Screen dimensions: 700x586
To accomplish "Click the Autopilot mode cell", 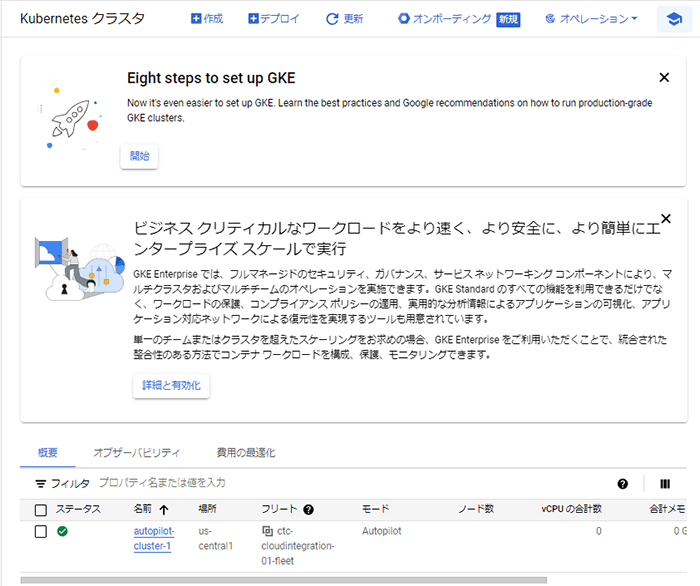I will point(382,531).
